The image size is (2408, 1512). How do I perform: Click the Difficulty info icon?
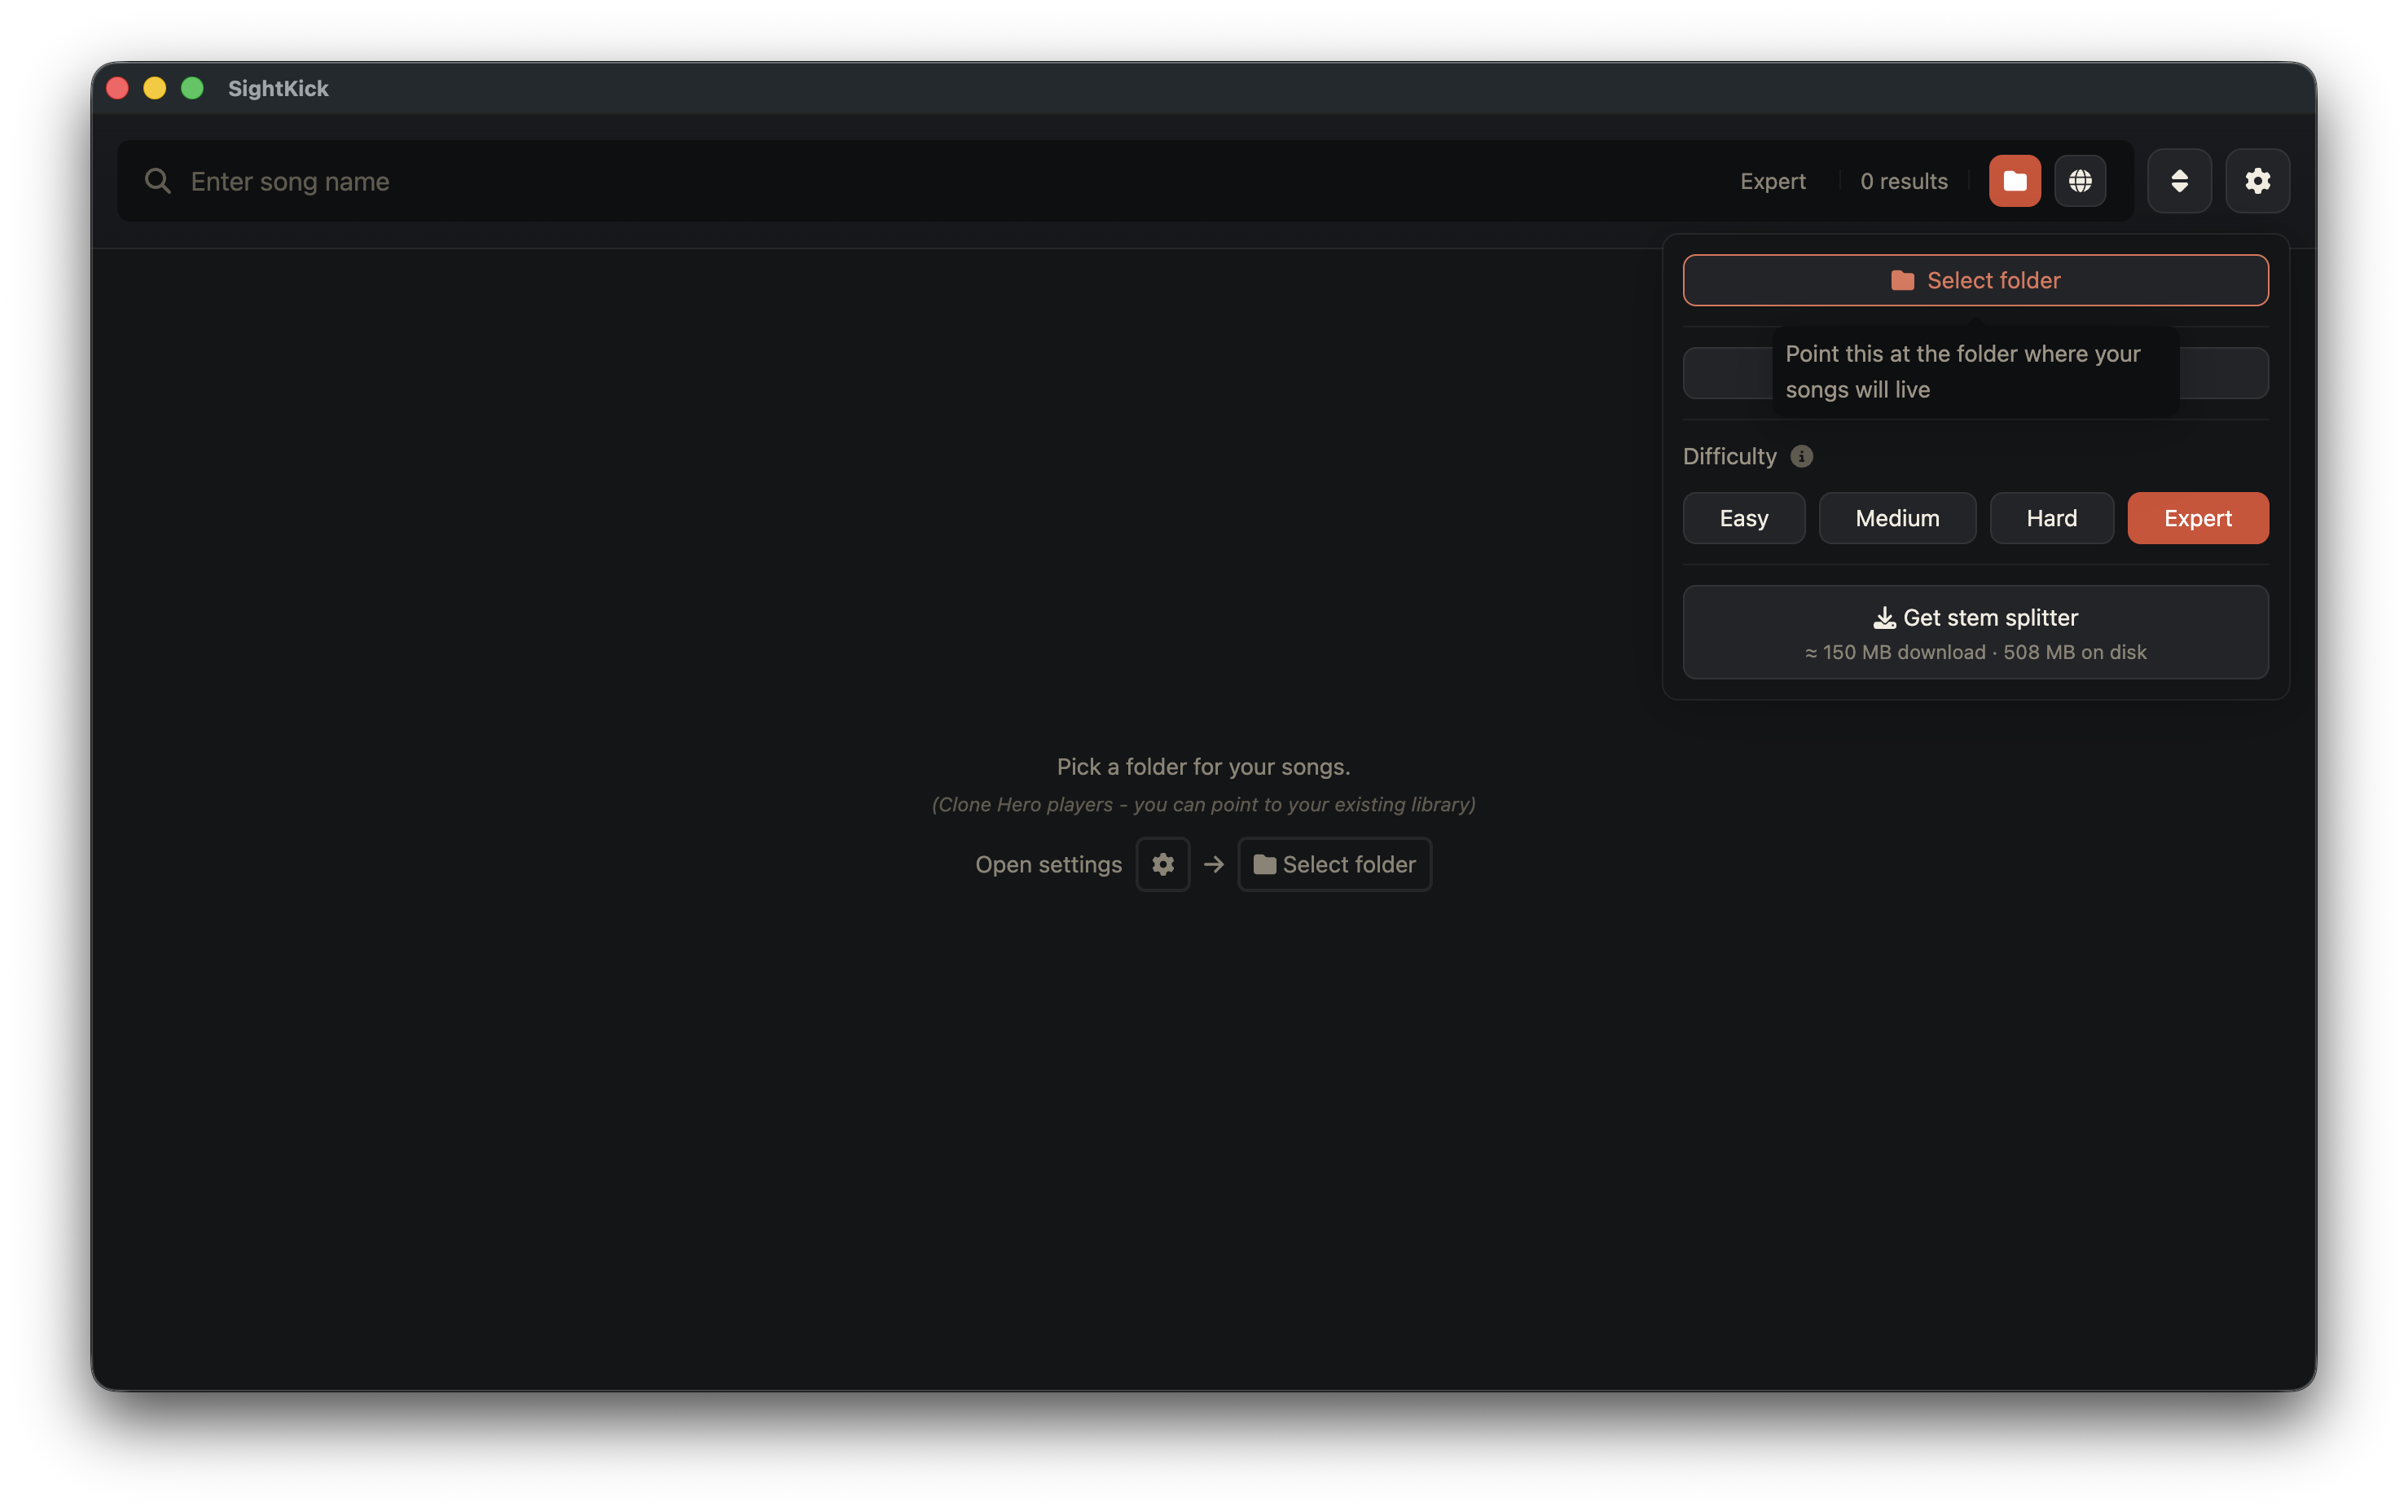pyautogui.click(x=1801, y=457)
